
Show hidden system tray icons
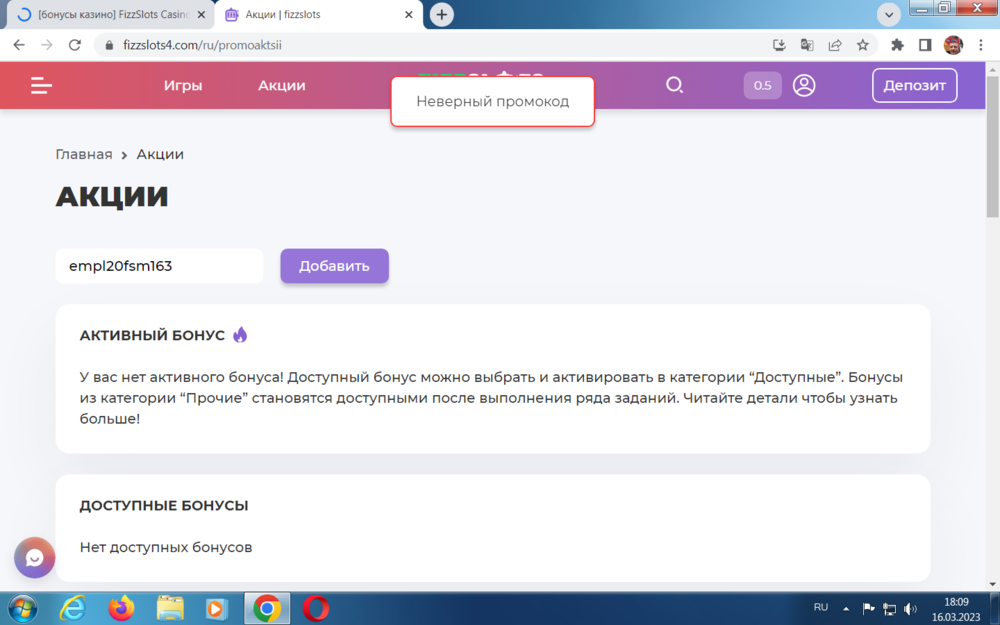(x=847, y=608)
